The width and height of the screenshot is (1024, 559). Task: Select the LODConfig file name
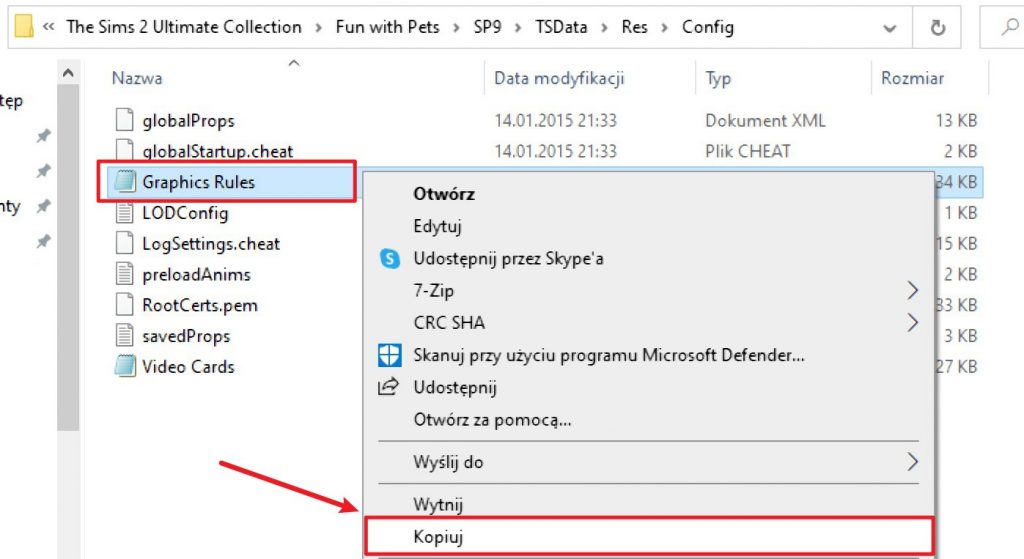pyautogui.click(x=185, y=213)
